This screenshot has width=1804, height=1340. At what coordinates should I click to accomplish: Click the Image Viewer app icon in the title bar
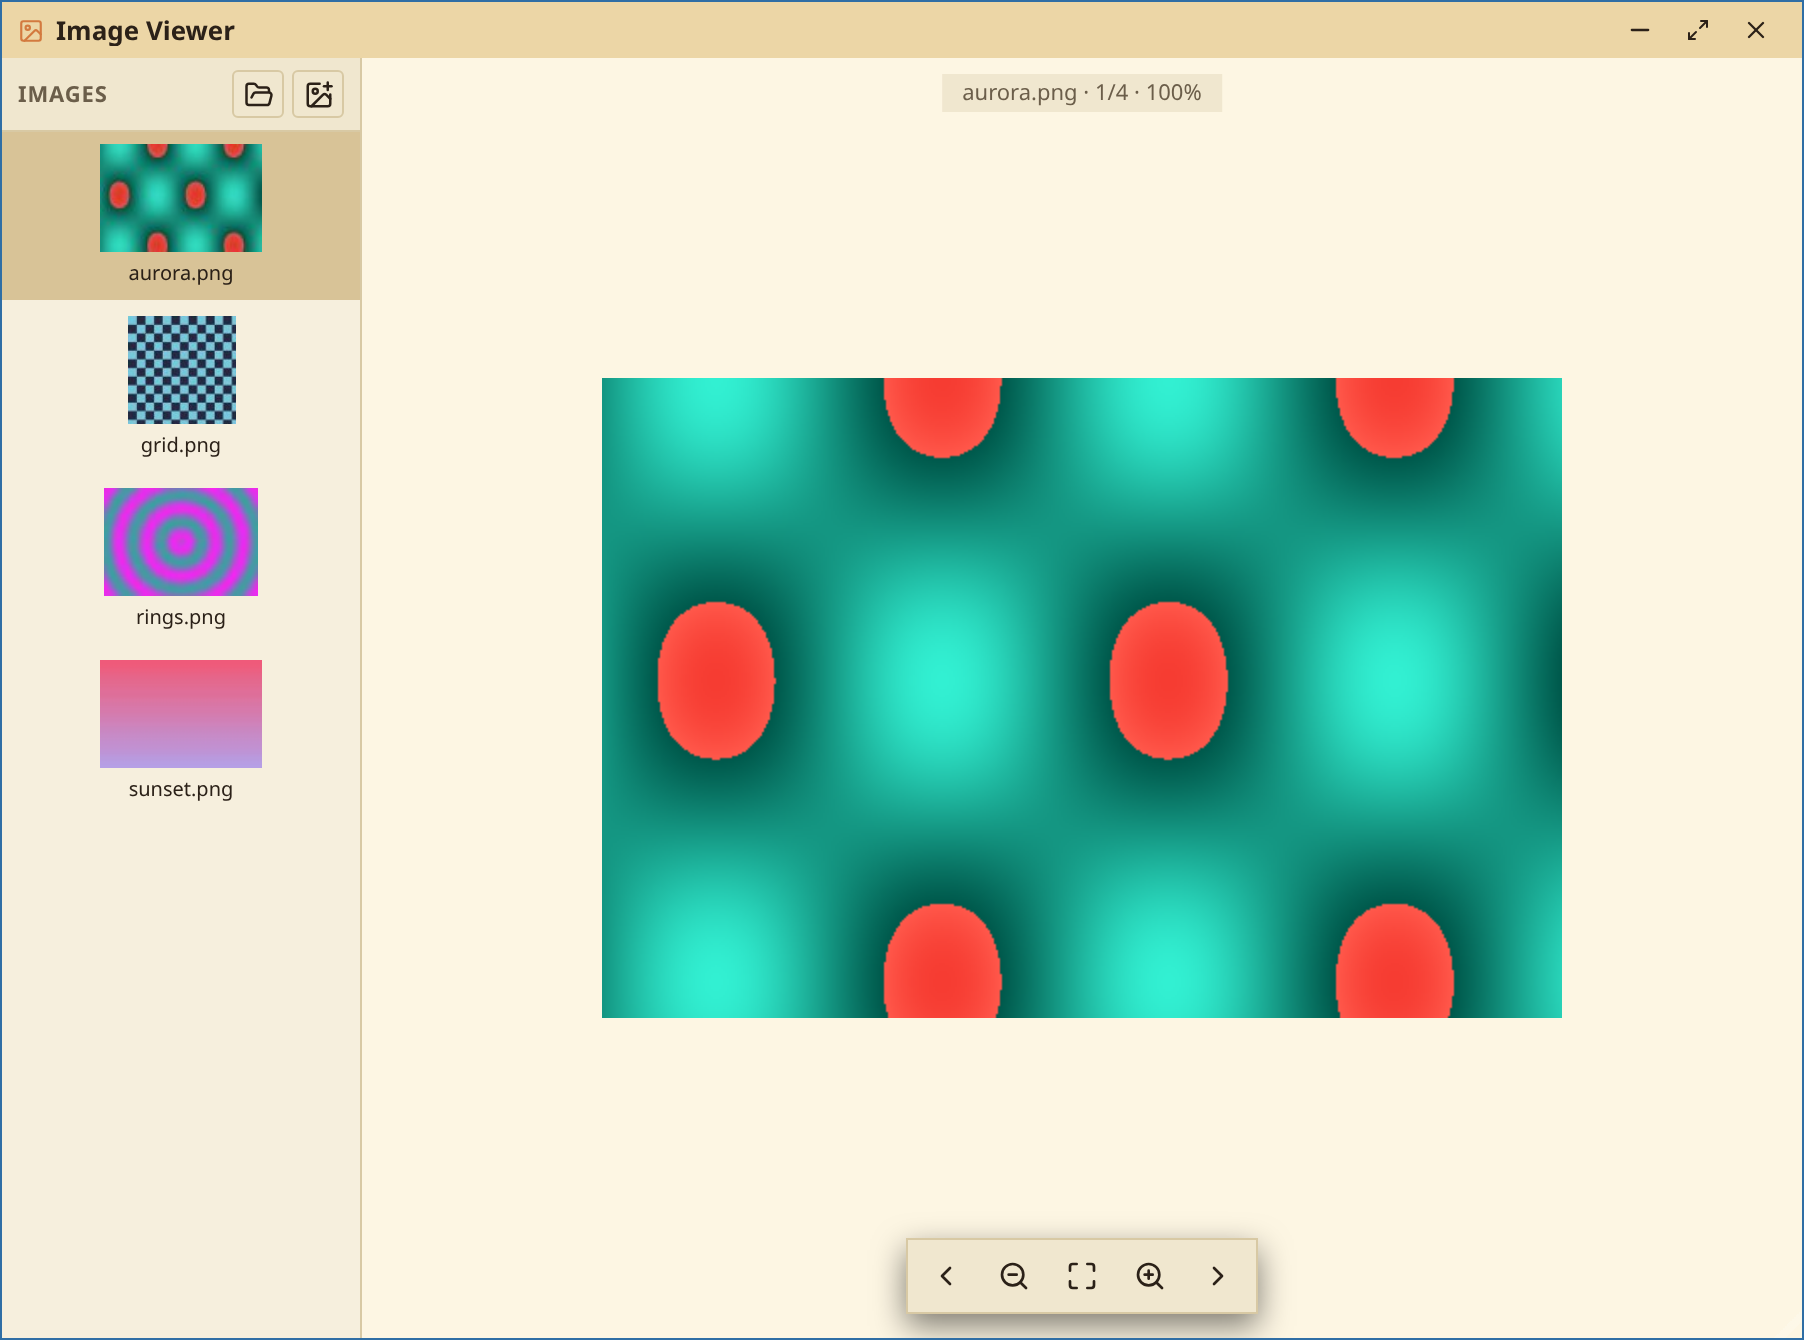31,31
